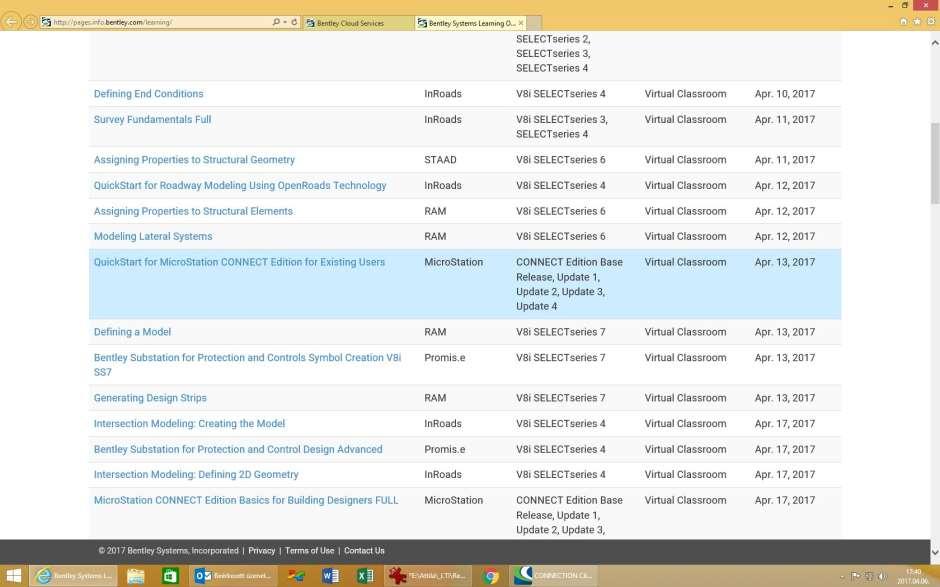
Task: Open the Excel icon in the taskbar
Action: (365, 576)
